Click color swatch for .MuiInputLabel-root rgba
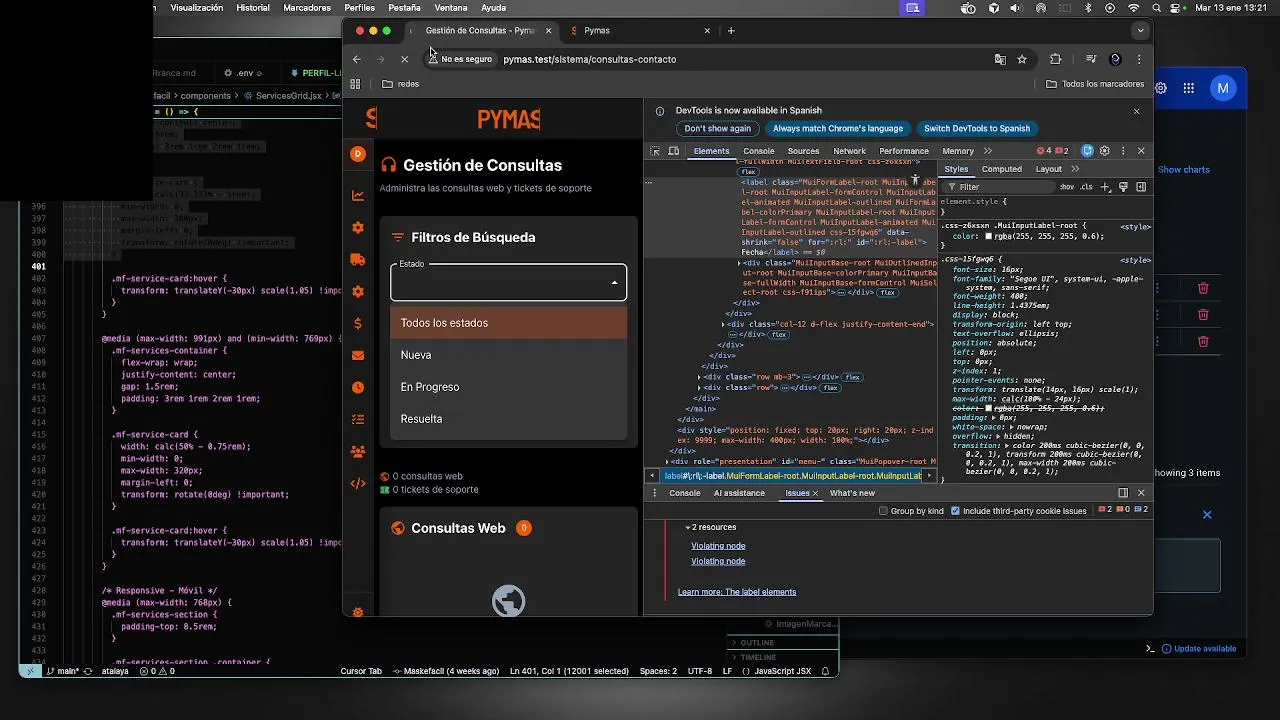Screen dimensions: 1280x720 989,236
